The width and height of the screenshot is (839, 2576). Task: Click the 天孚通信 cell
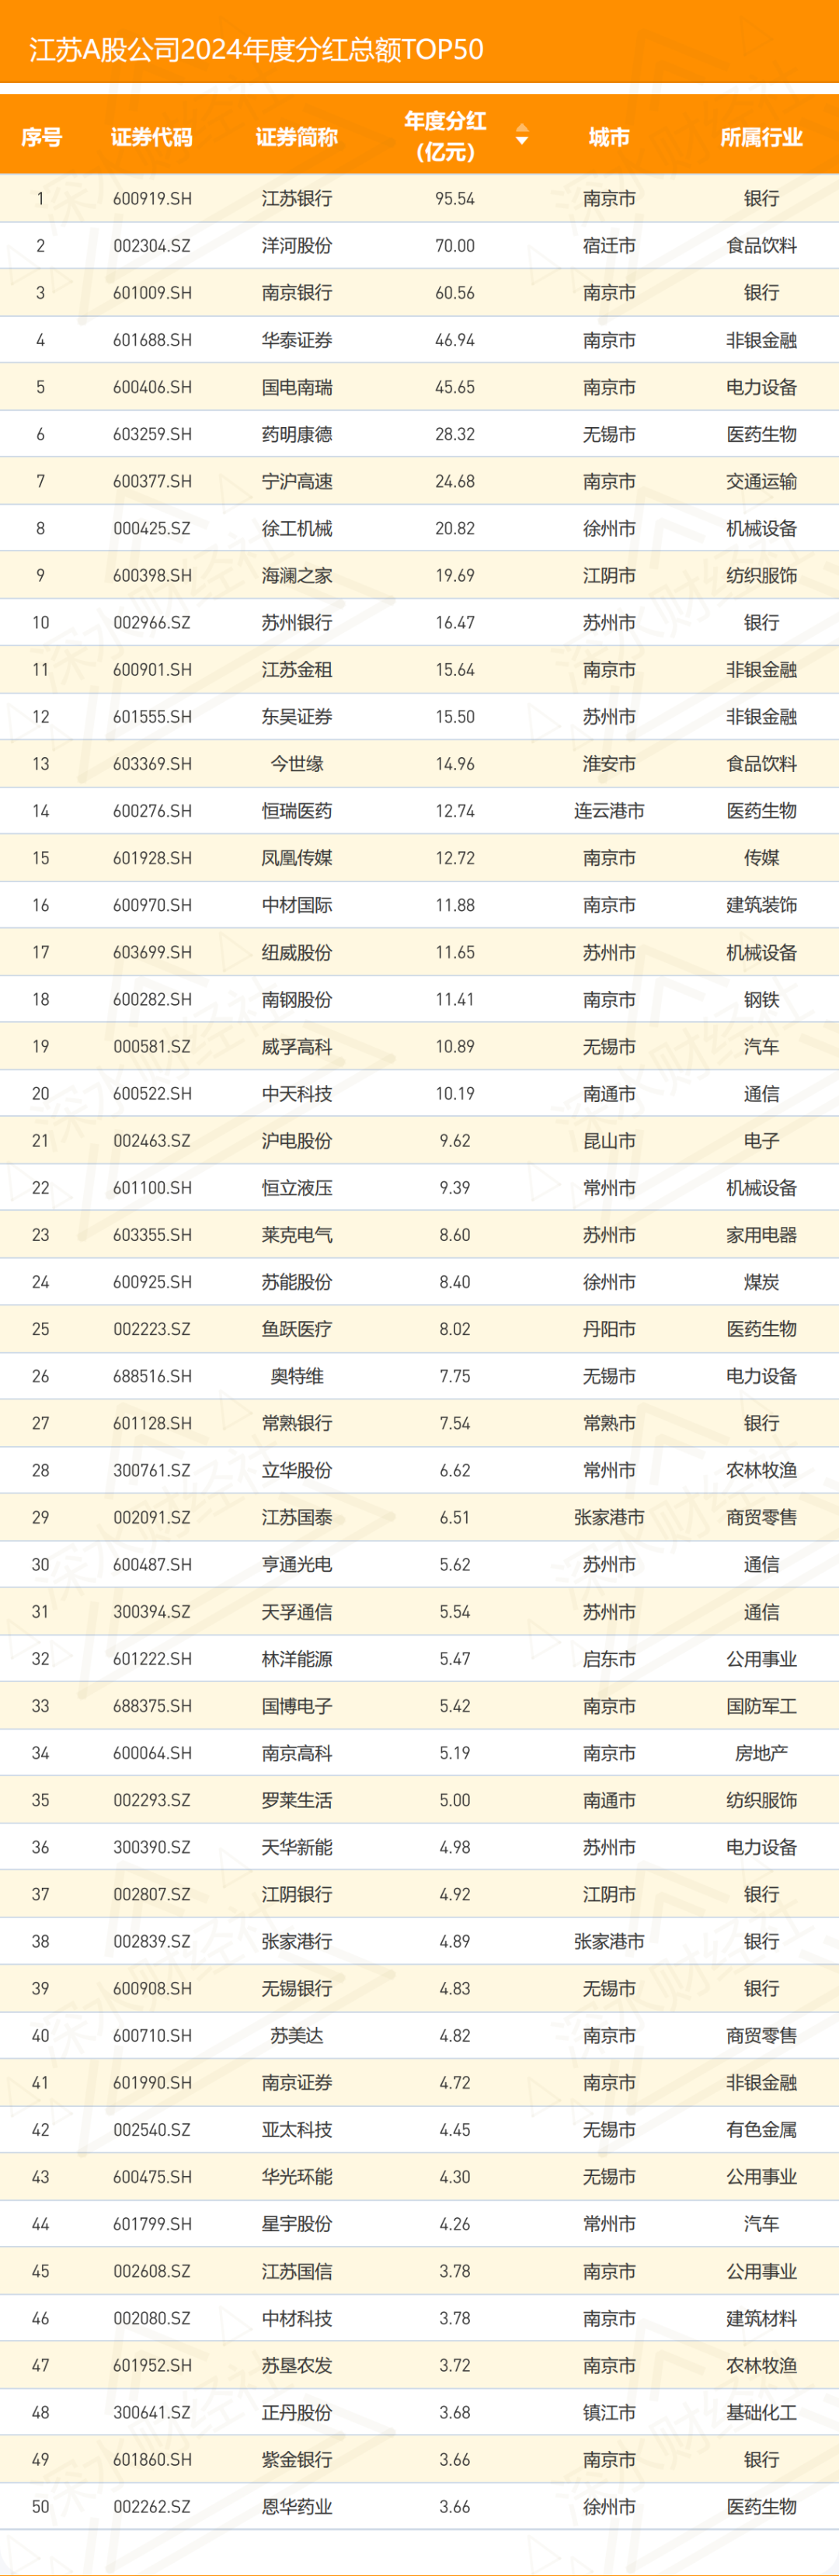pos(297,1612)
